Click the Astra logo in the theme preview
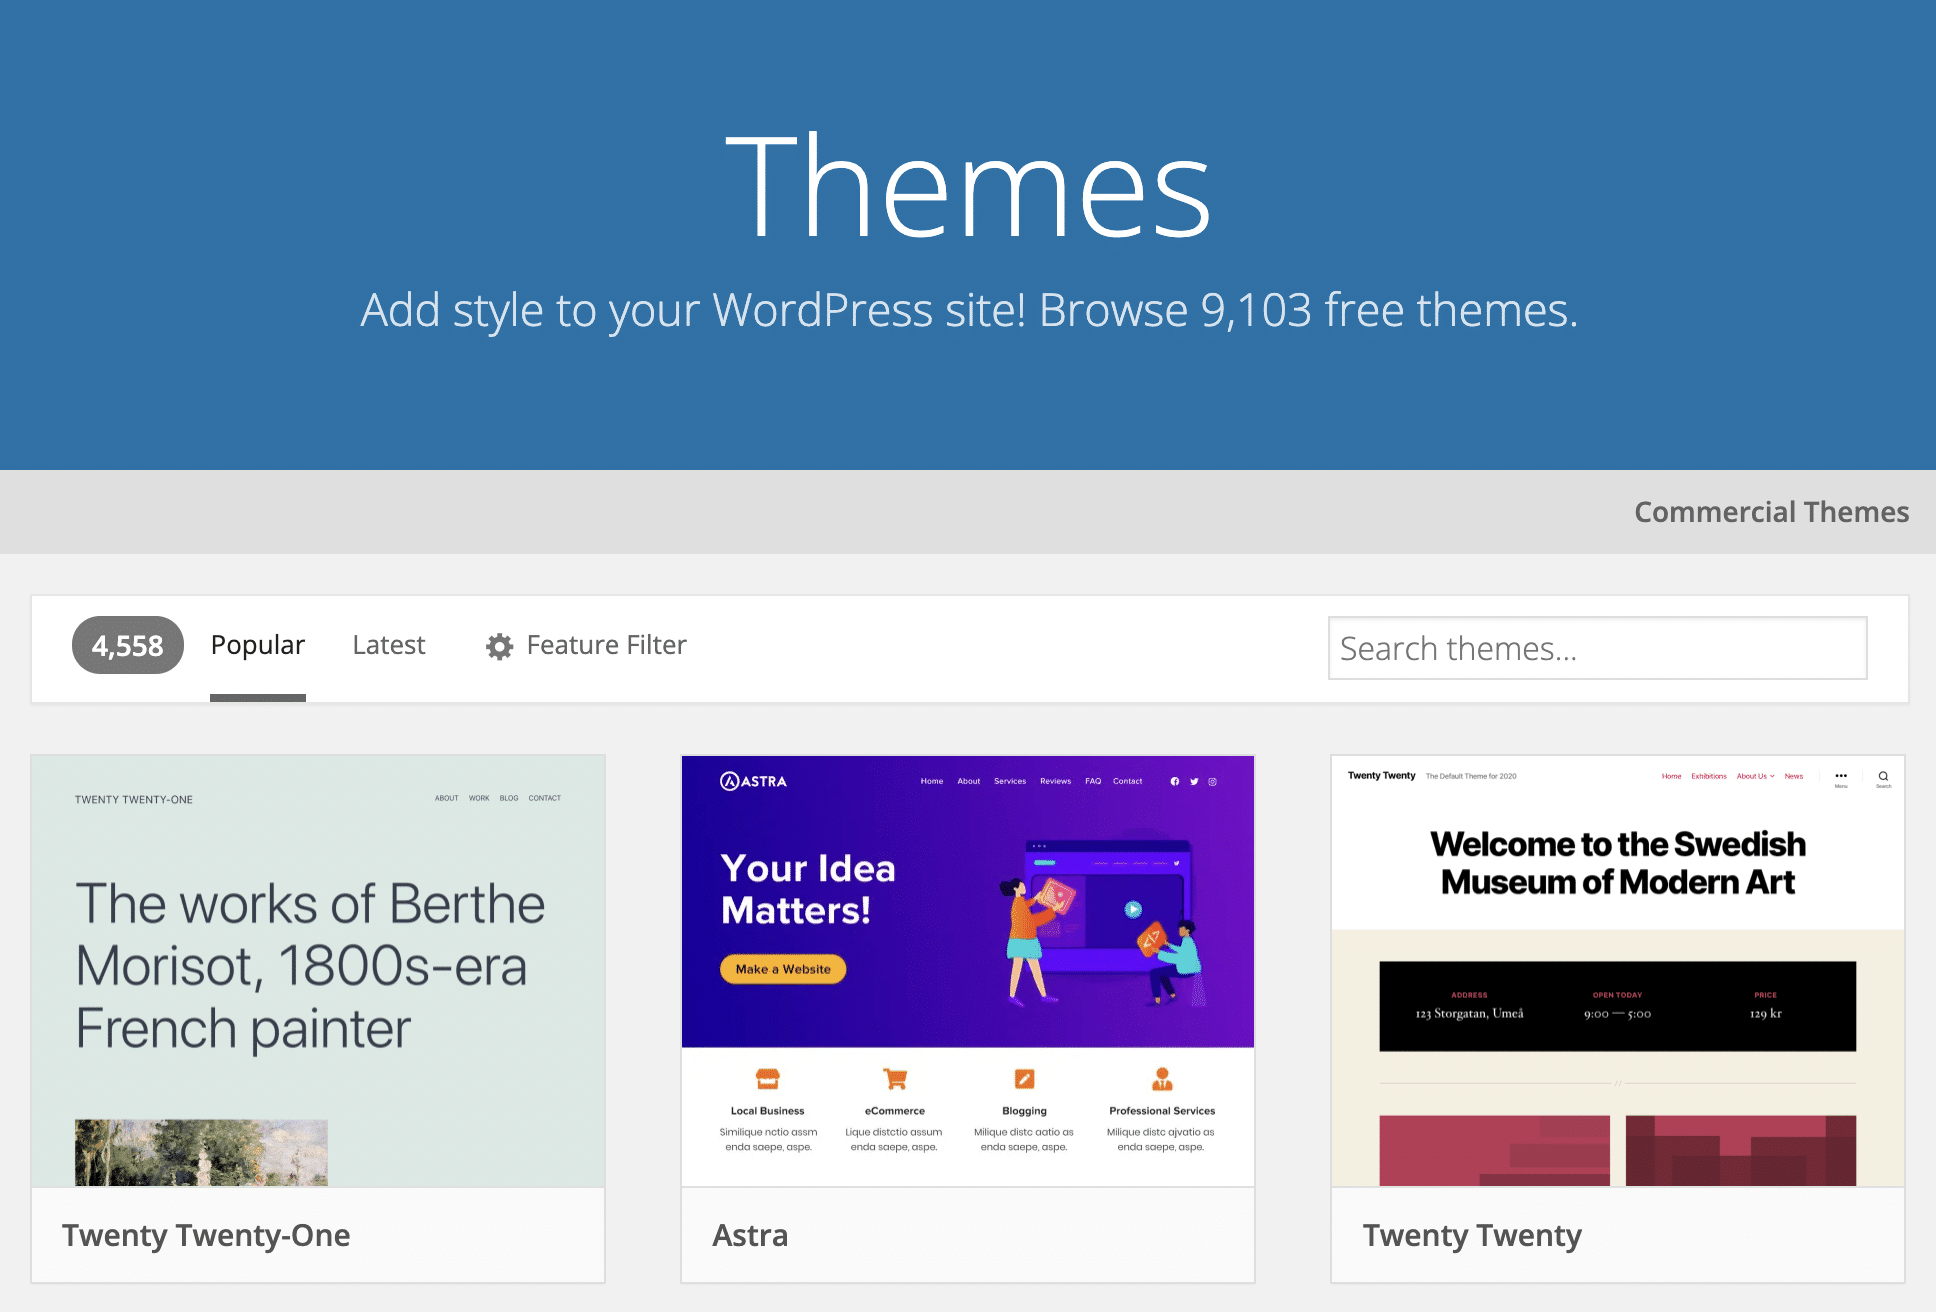The height and width of the screenshot is (1312, 1936). click(x=753, y=781)
